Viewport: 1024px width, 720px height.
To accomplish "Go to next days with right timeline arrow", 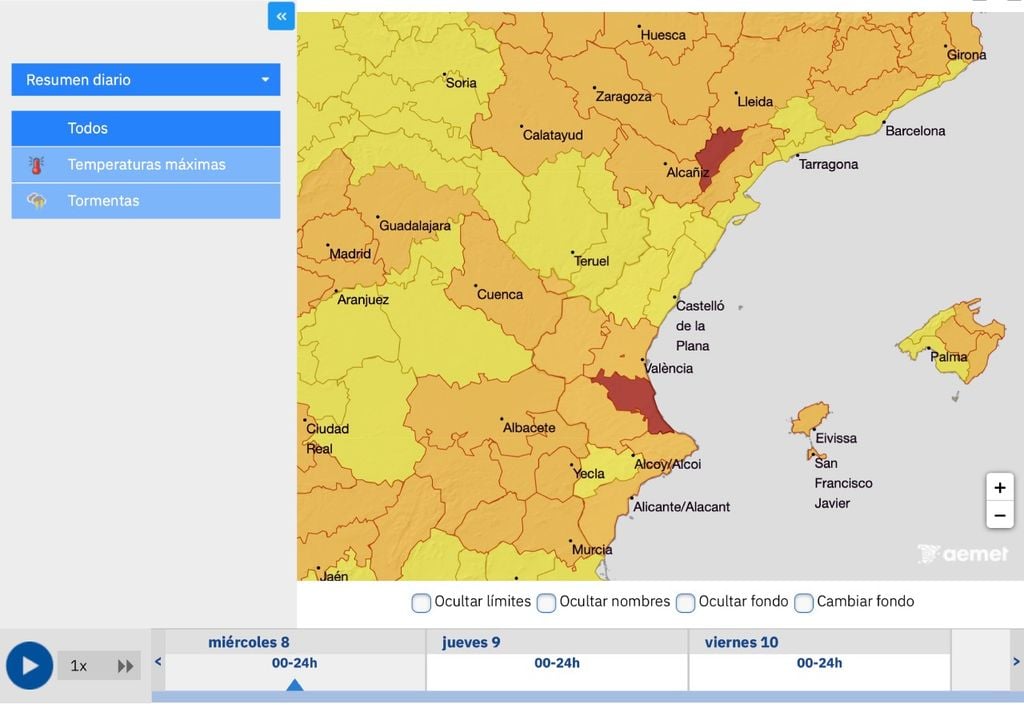I will point(1016,661).
